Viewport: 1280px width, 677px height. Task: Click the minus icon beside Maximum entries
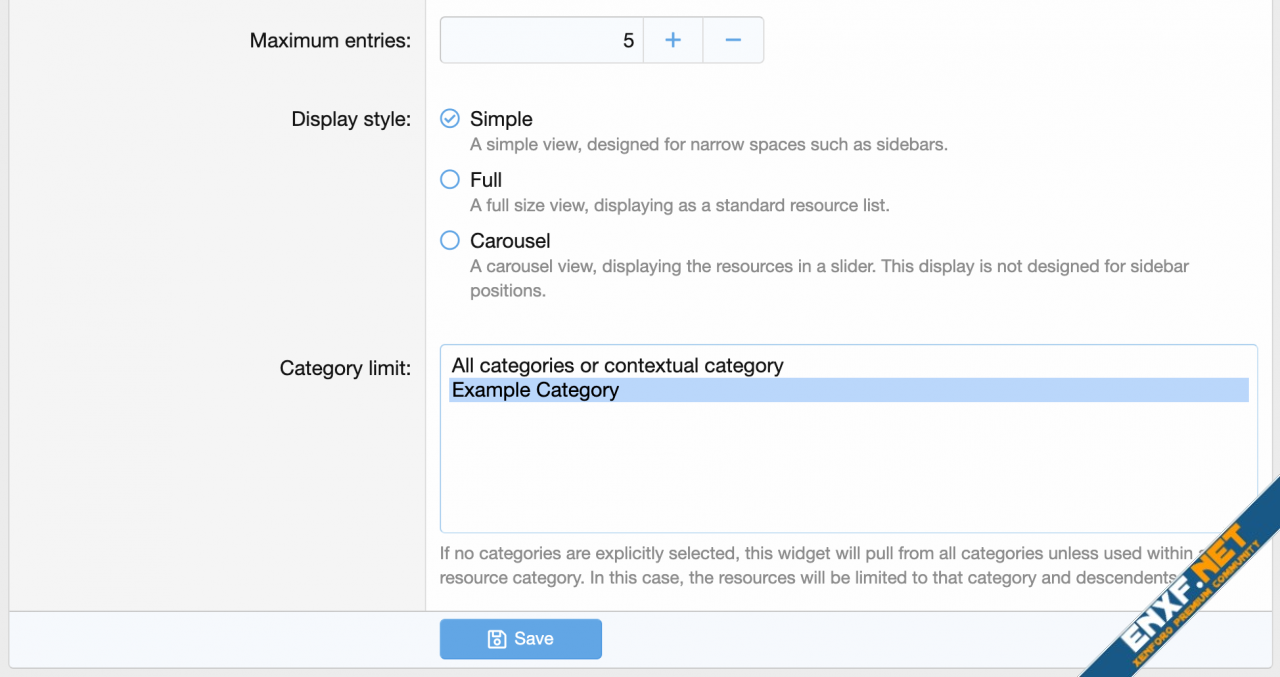[x=733, y=40]
